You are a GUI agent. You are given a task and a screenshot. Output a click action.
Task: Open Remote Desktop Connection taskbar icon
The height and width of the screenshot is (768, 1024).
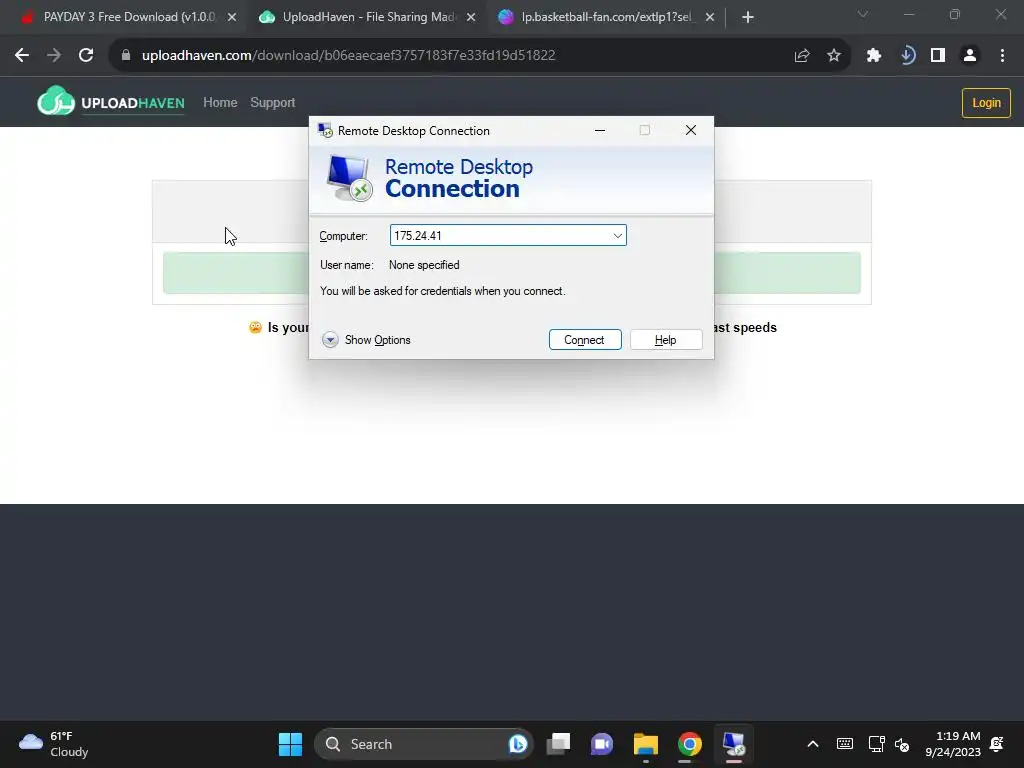pos(733,744)
